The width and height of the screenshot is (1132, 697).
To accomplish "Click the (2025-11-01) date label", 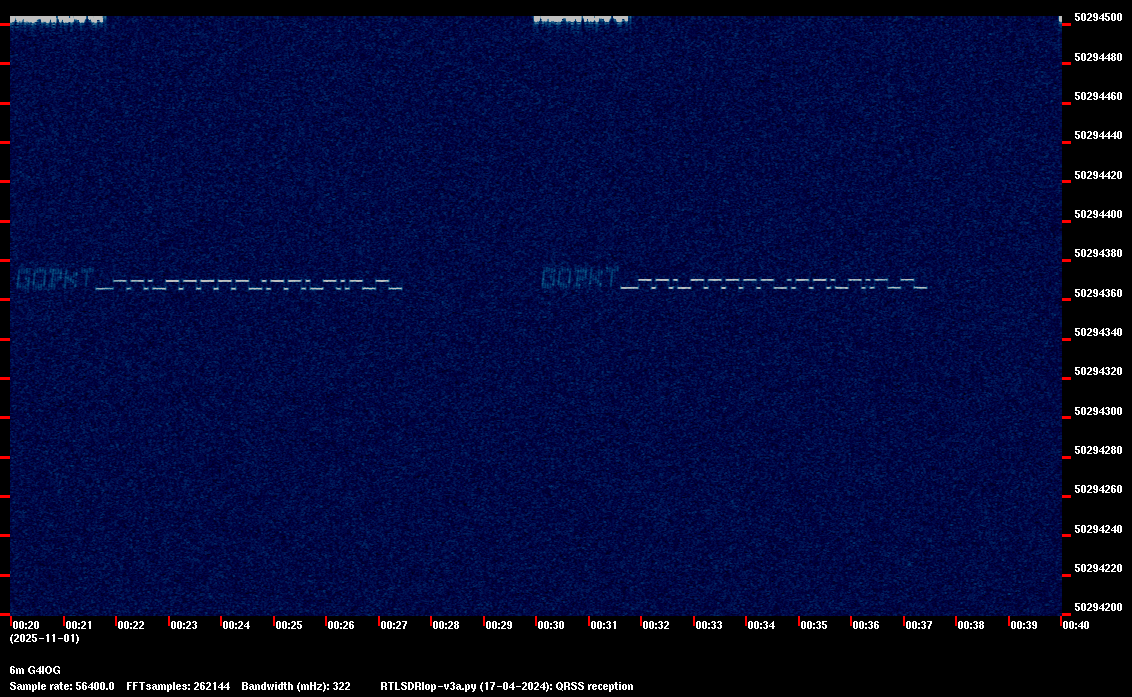I will coord(44,638).
